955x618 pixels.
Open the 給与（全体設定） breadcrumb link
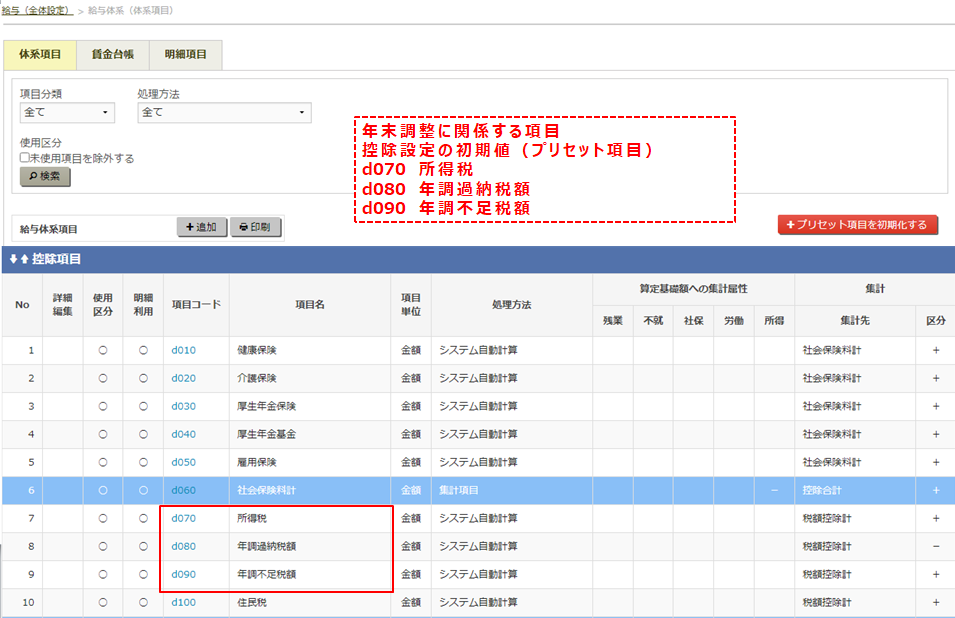(35, 10)
